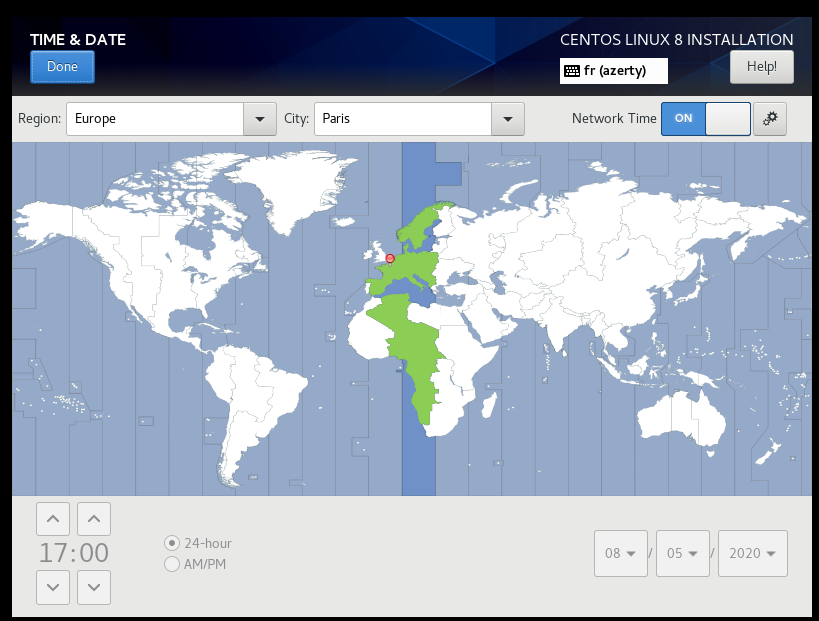Screen dimensions: 819x621
Task: Open the year dropdown showing 2020
Action: coord(752,554)
